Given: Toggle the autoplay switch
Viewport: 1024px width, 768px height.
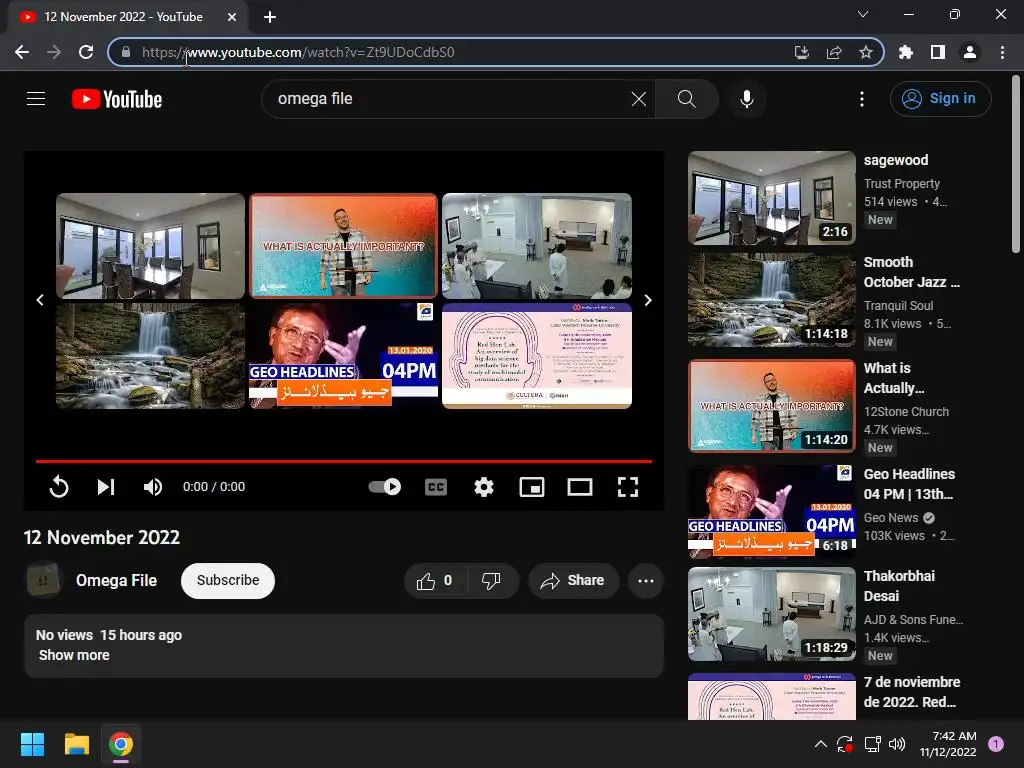Looking at the screenshot, I should [x=385, y=487].
